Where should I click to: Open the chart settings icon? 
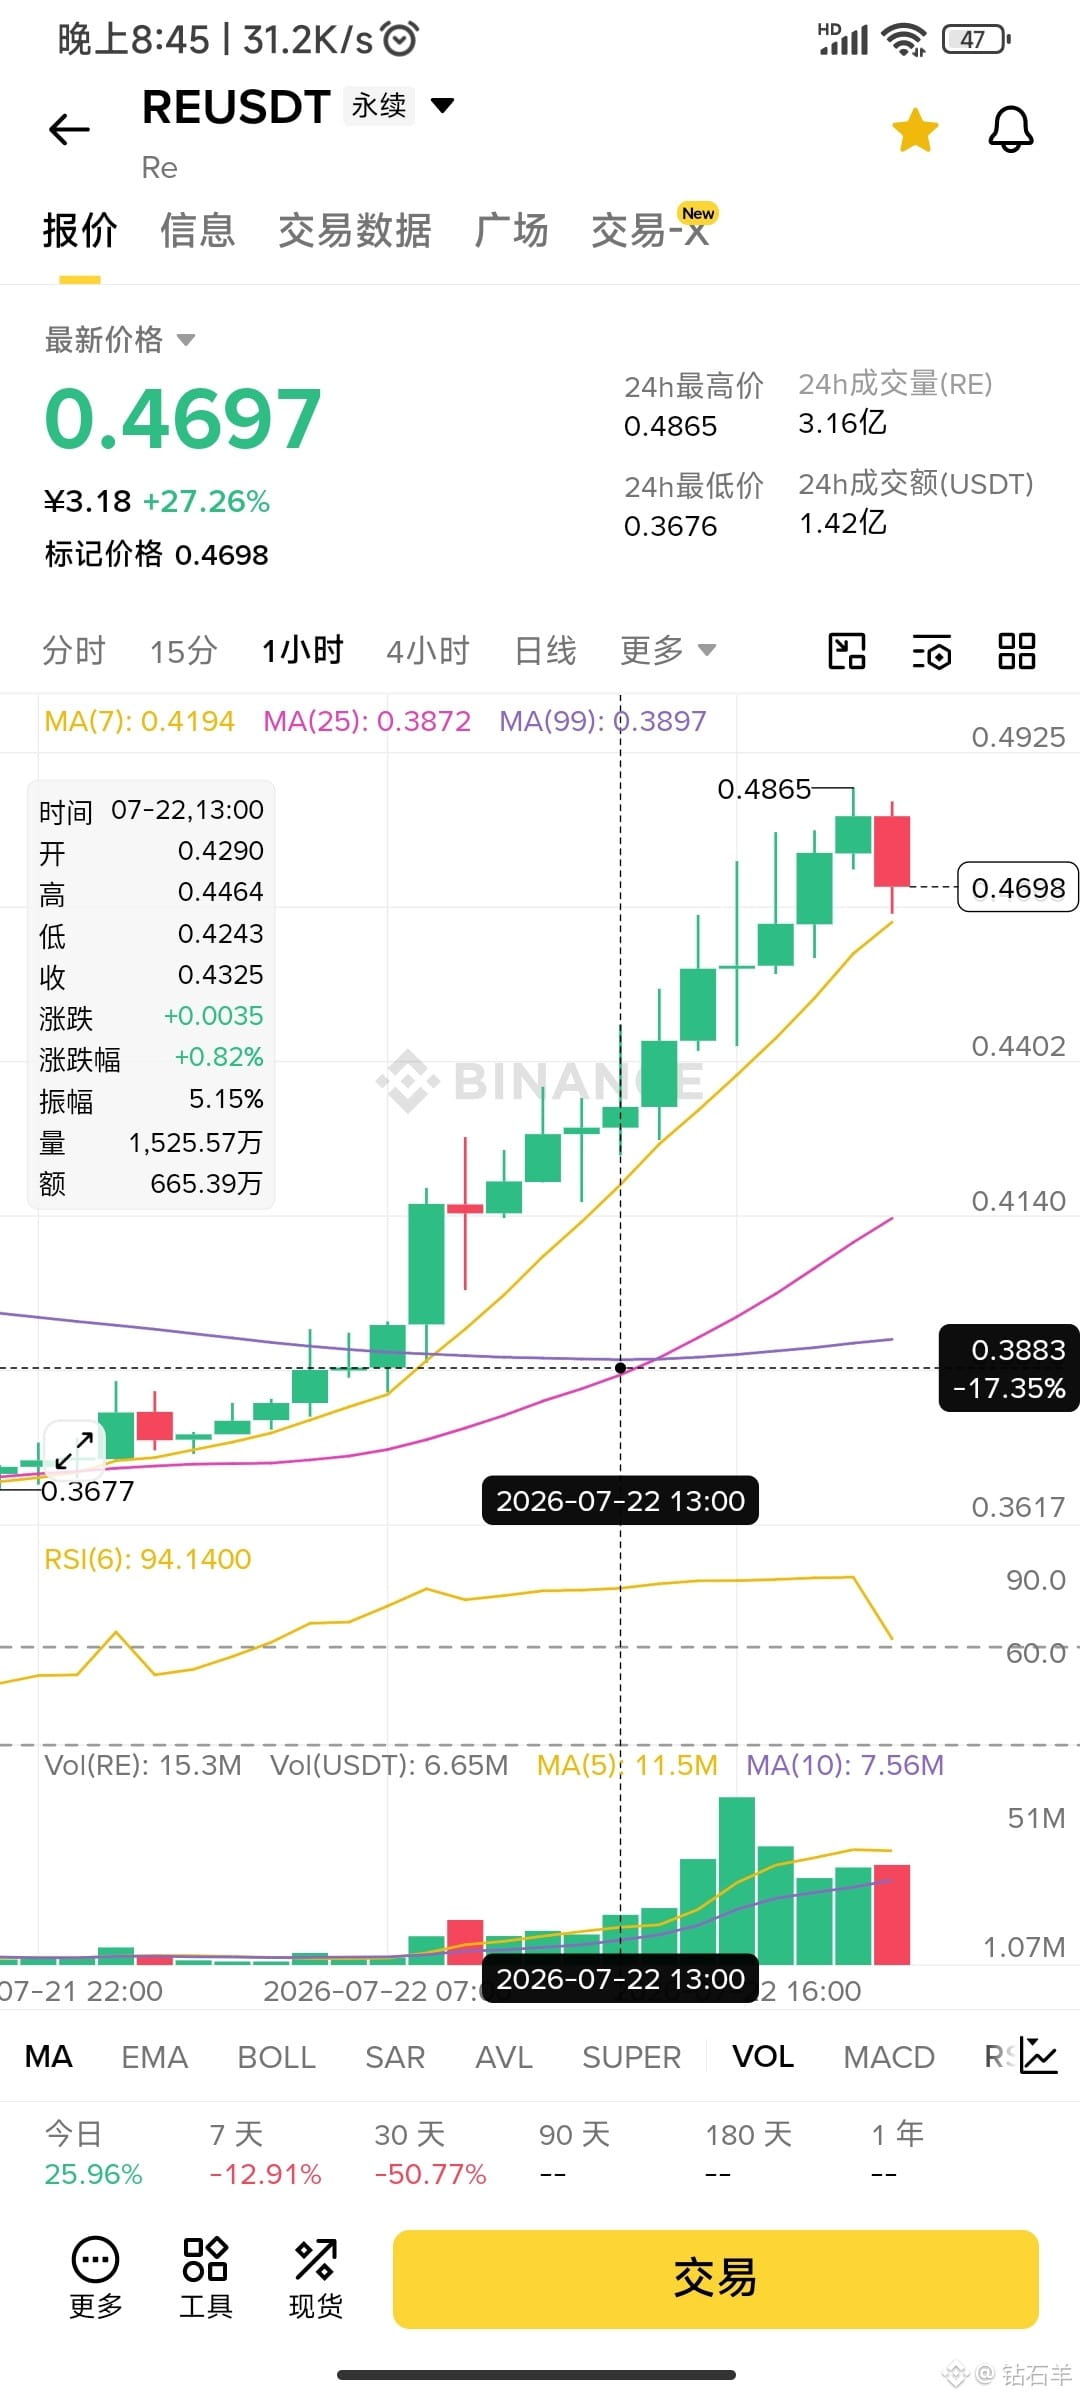(x=932, y=652)
